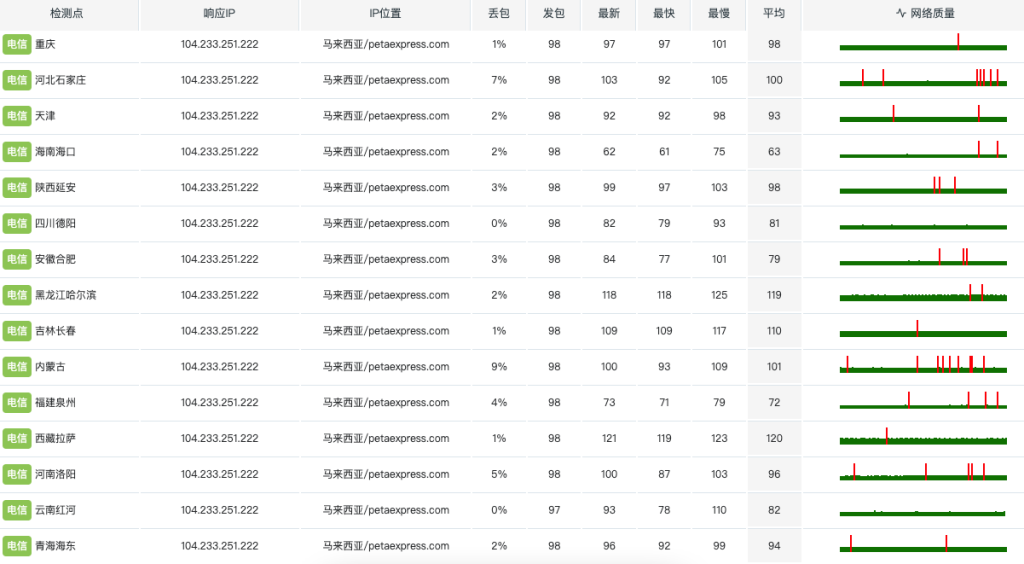The image size is (1024, 564).
Task: Select the 响应IP column header
Action: coord(219,14)
